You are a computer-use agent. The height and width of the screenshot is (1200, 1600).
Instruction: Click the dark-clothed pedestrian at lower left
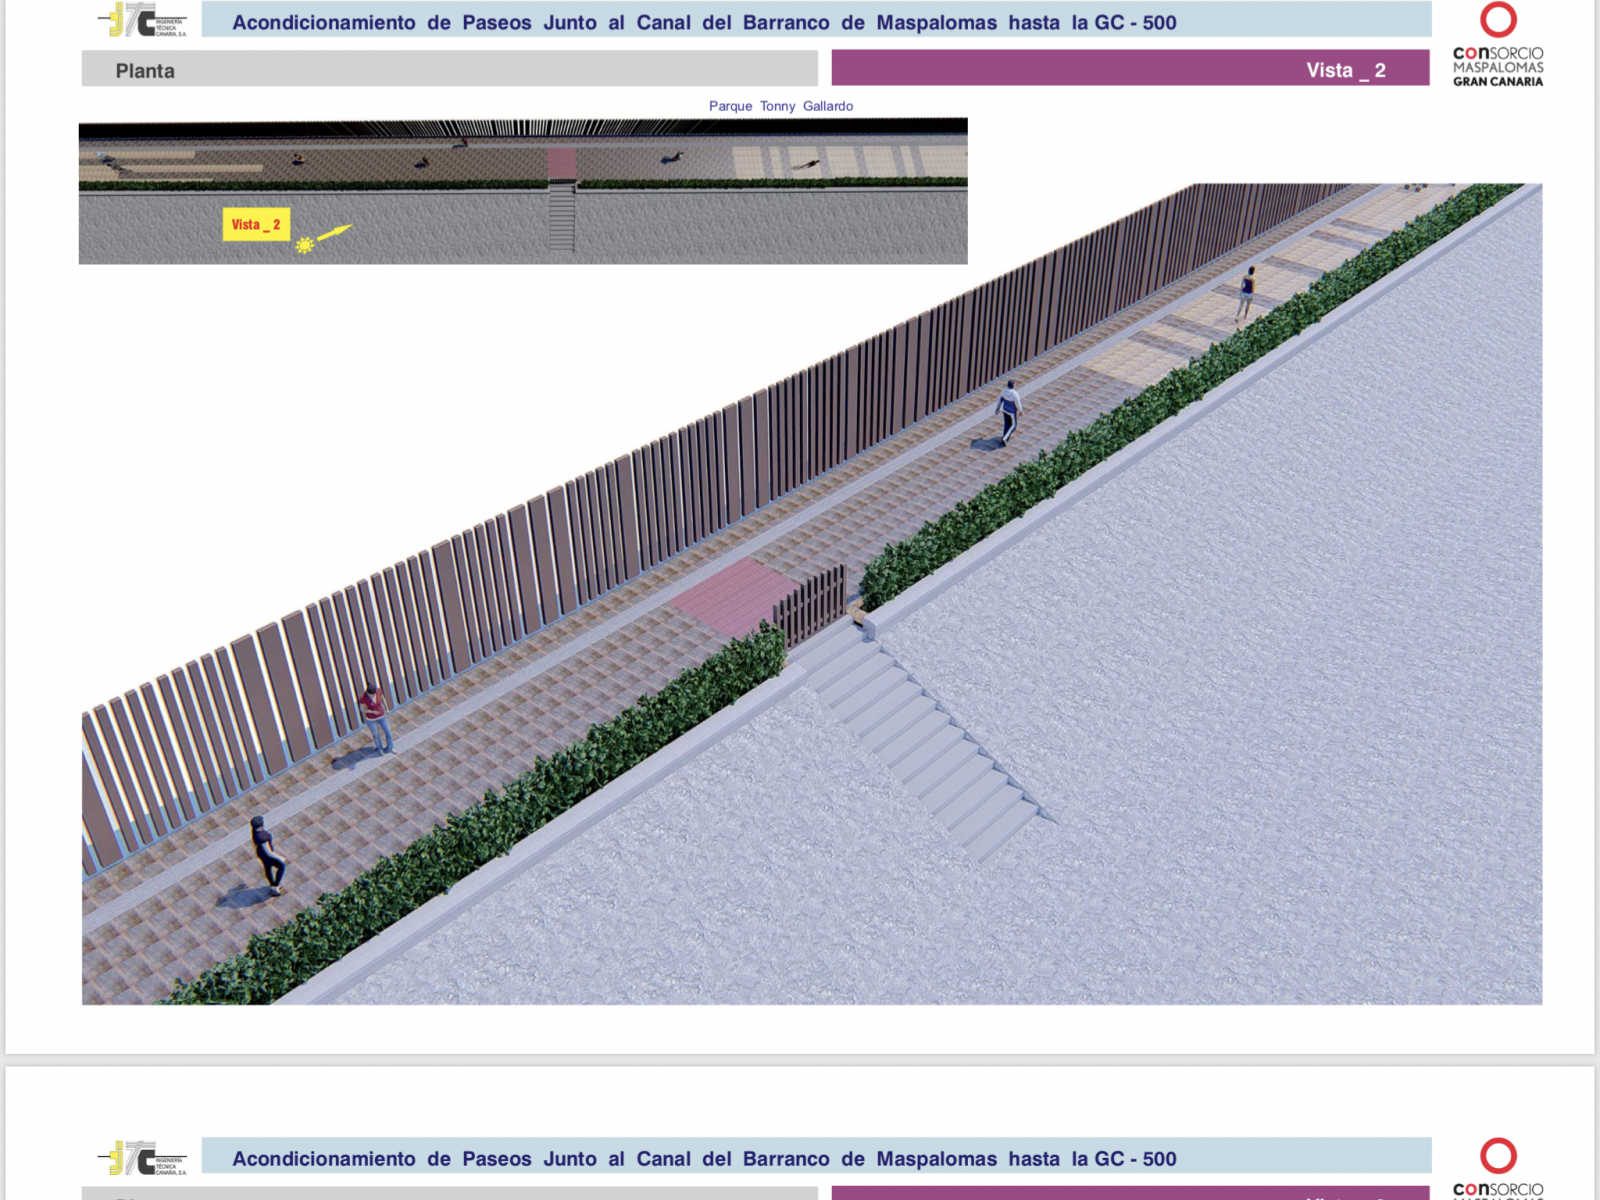point(267,855)
